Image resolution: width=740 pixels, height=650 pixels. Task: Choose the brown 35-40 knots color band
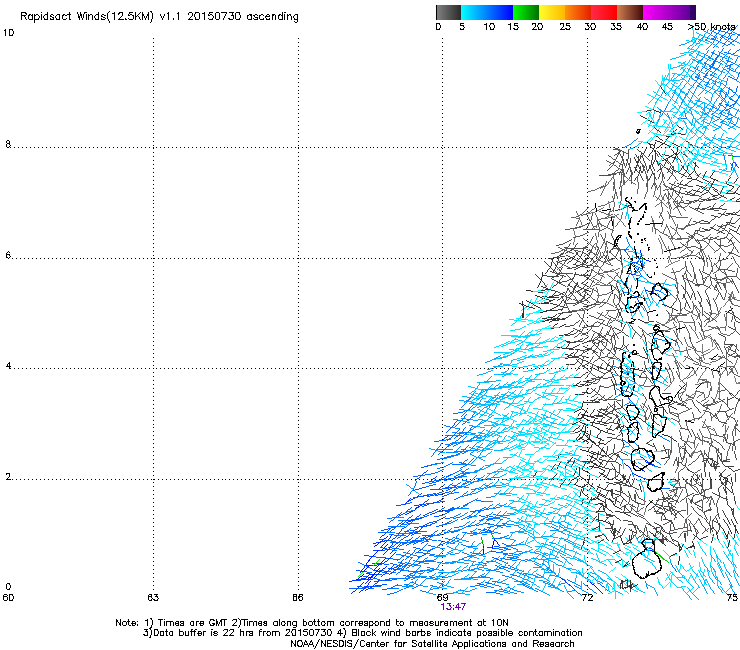(630, 12)
